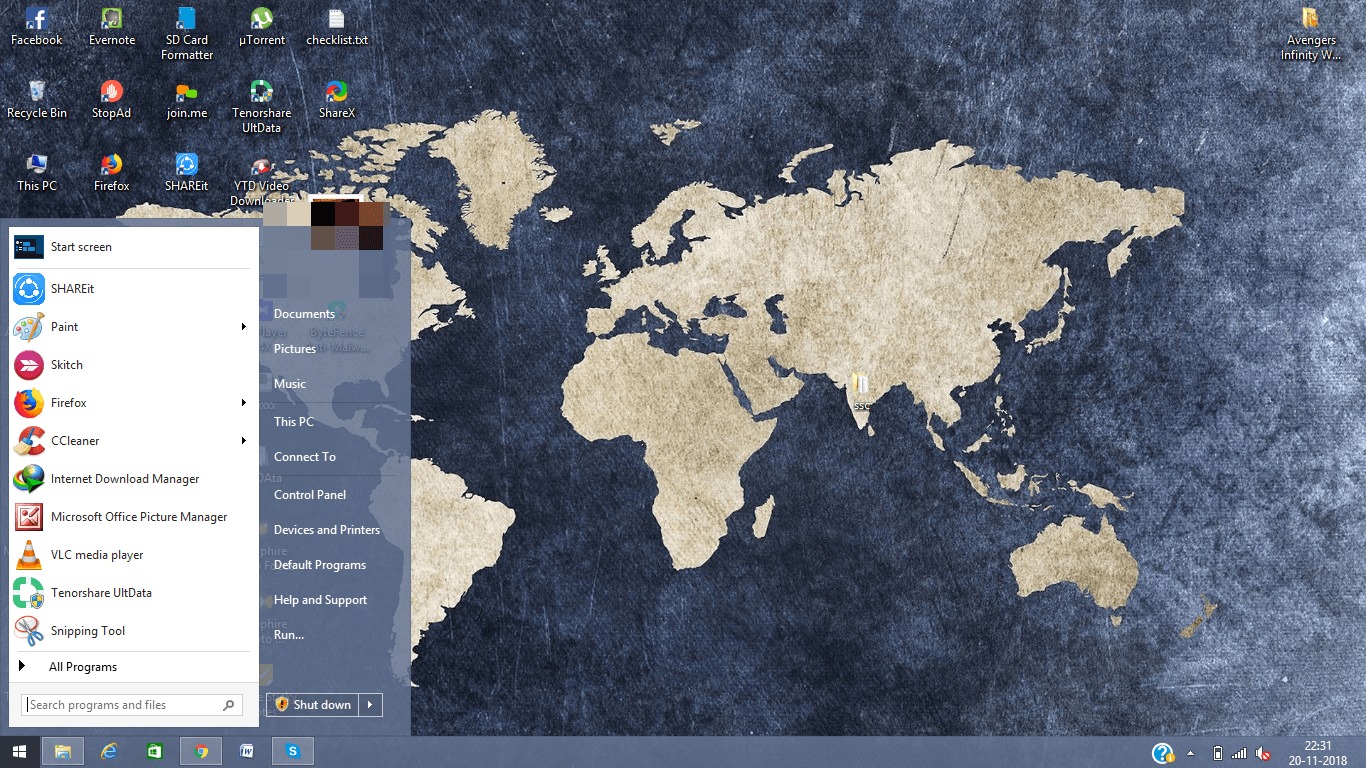The image size is (1366, 768).
Task: Open Music from Start menu
Action: (290, 384)
